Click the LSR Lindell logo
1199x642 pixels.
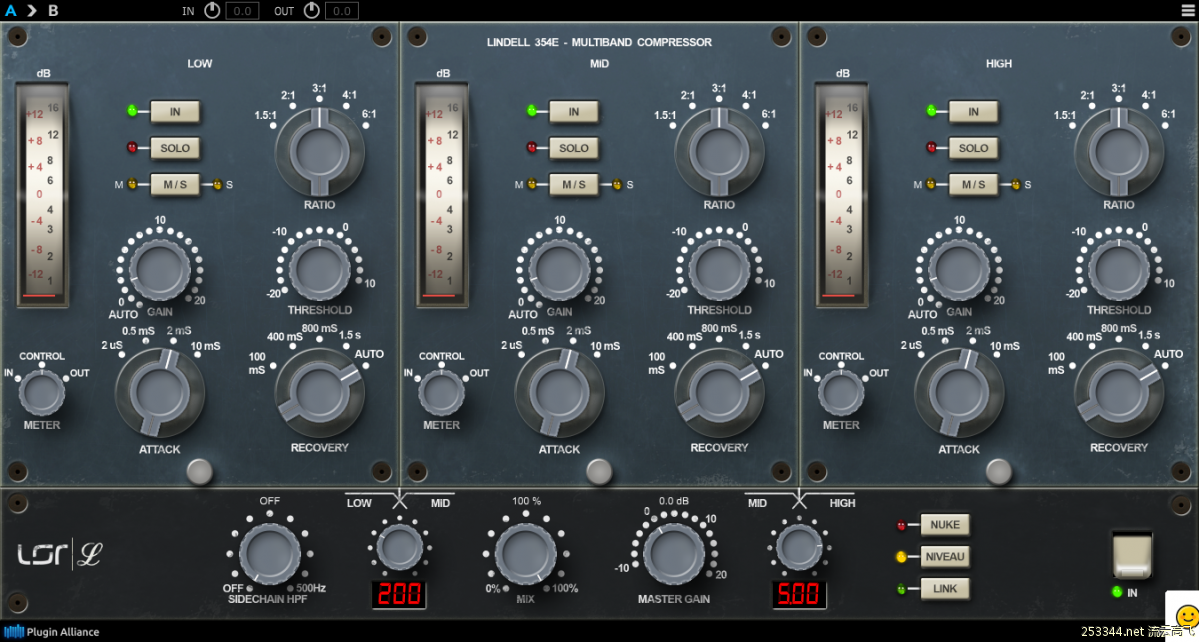(x=60, y=555)
